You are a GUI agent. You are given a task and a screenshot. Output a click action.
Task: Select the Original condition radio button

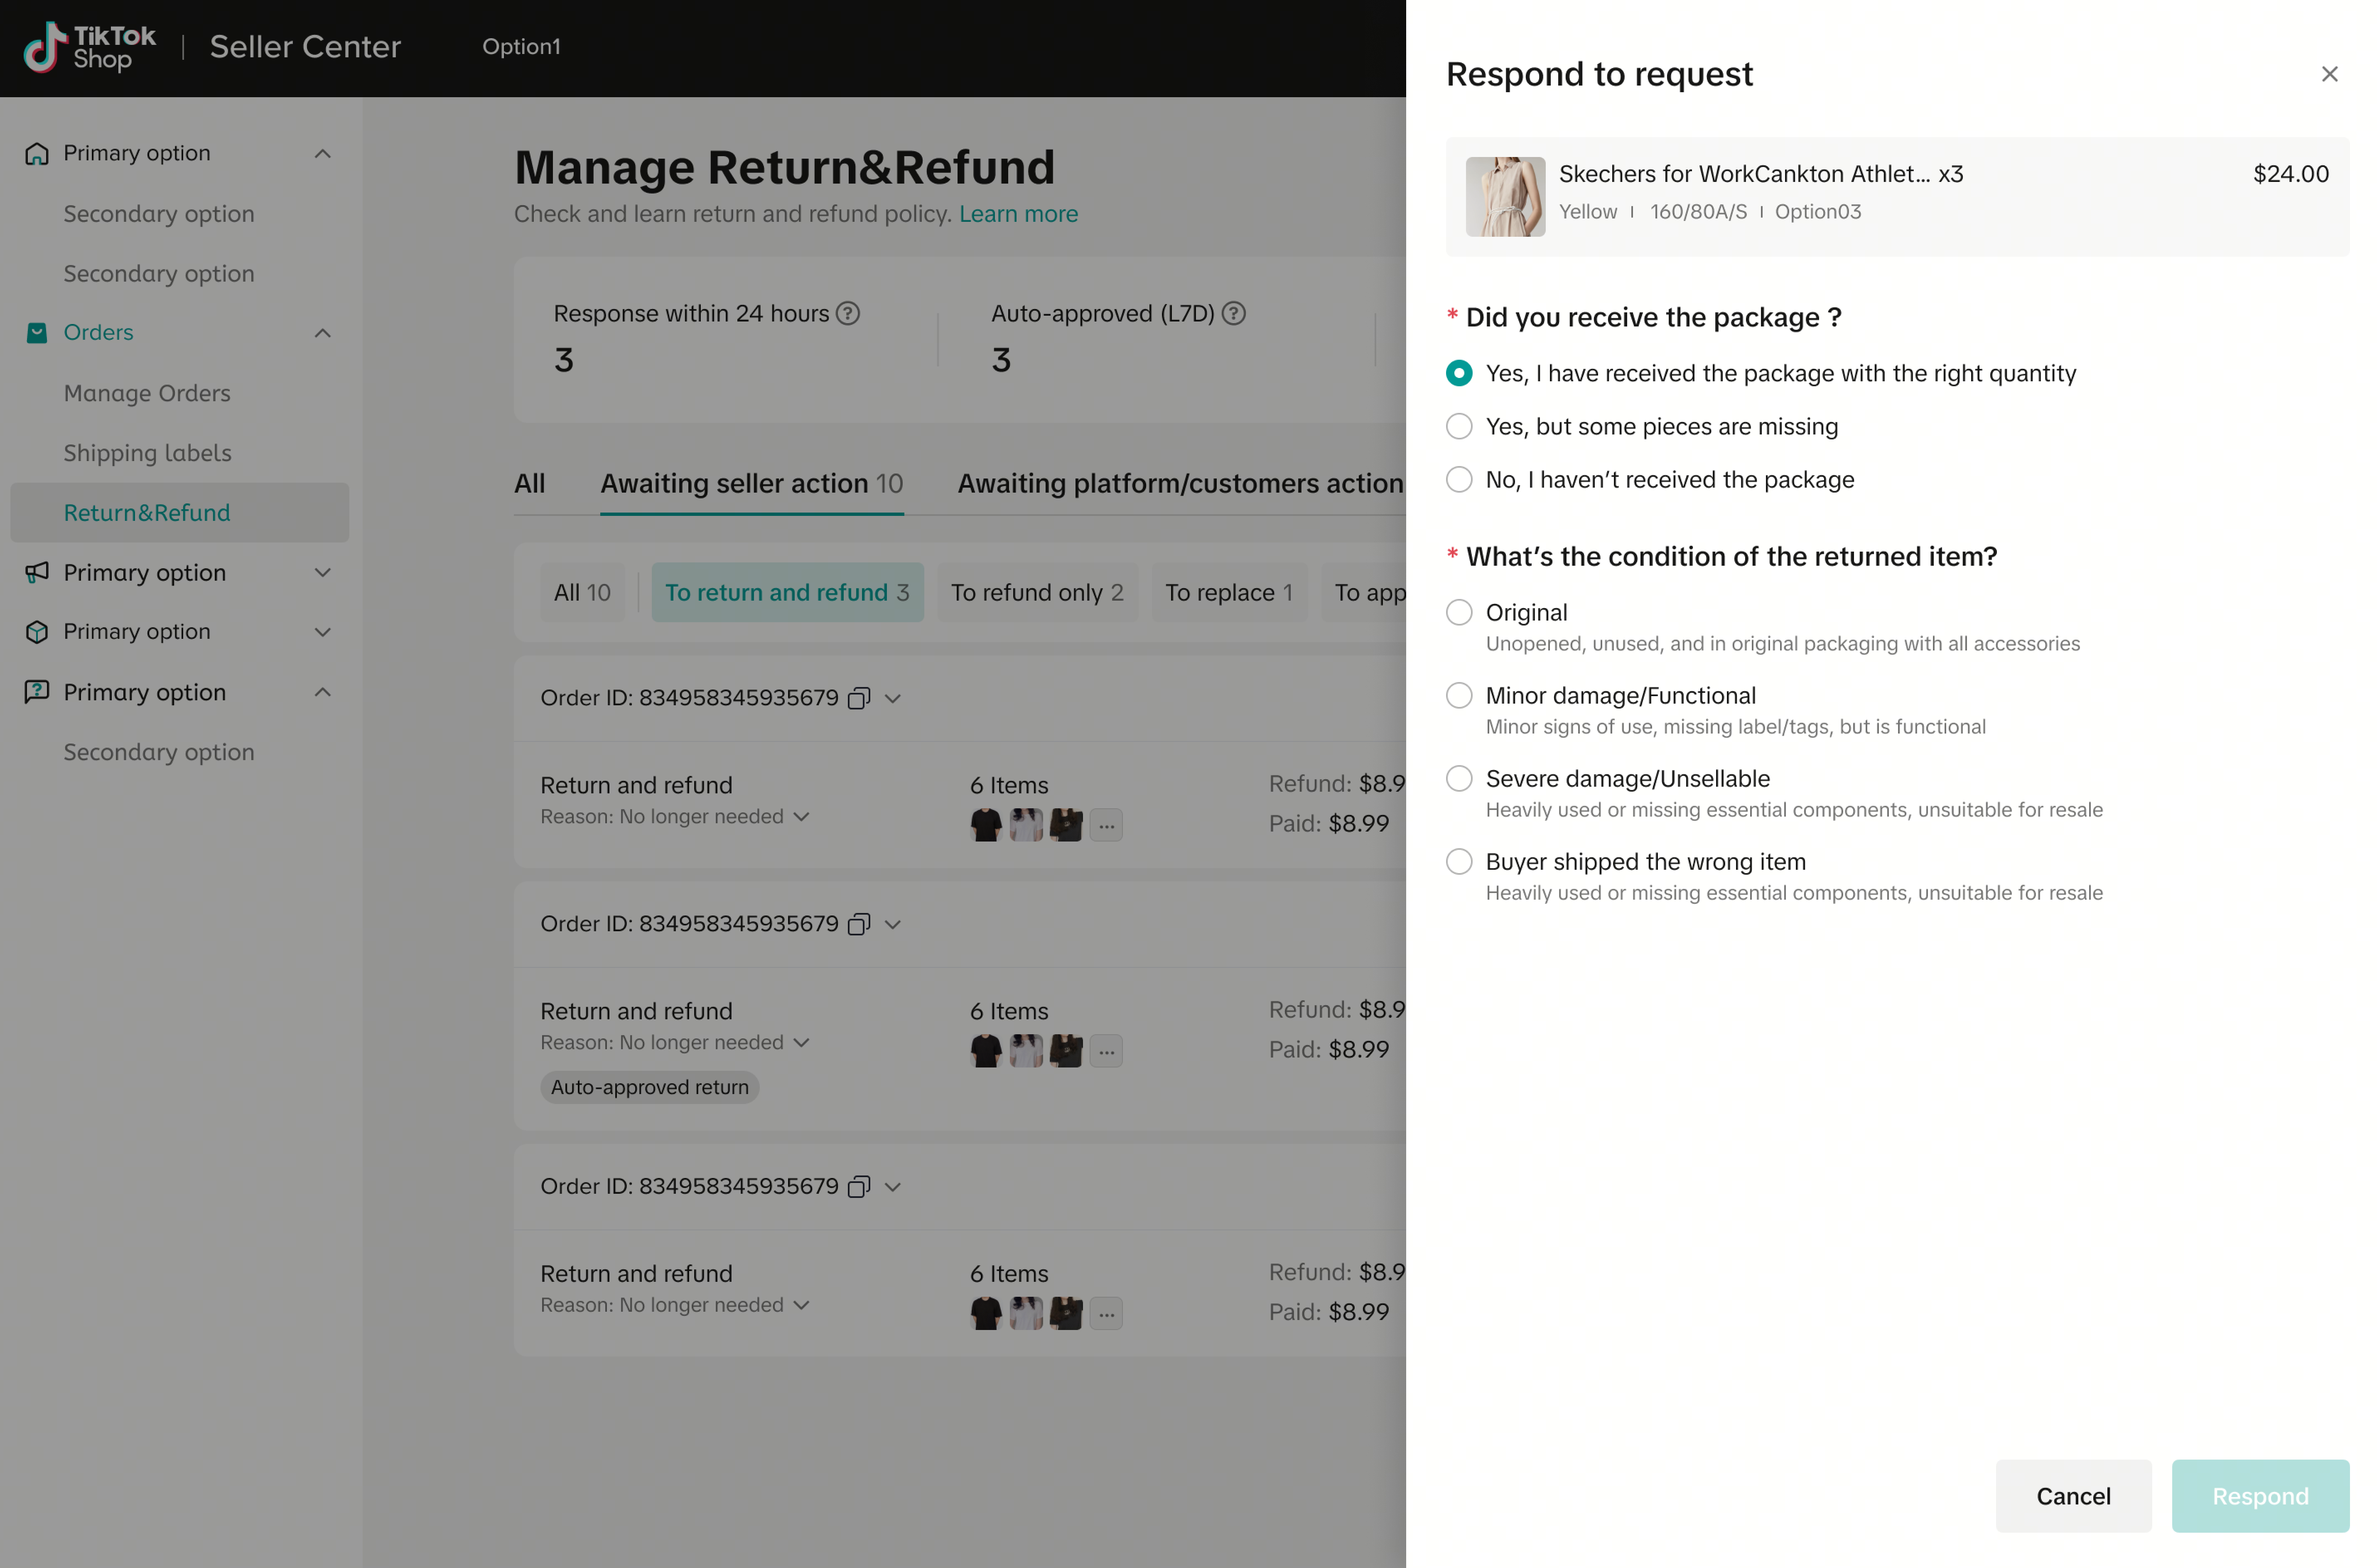point(1459,612)
